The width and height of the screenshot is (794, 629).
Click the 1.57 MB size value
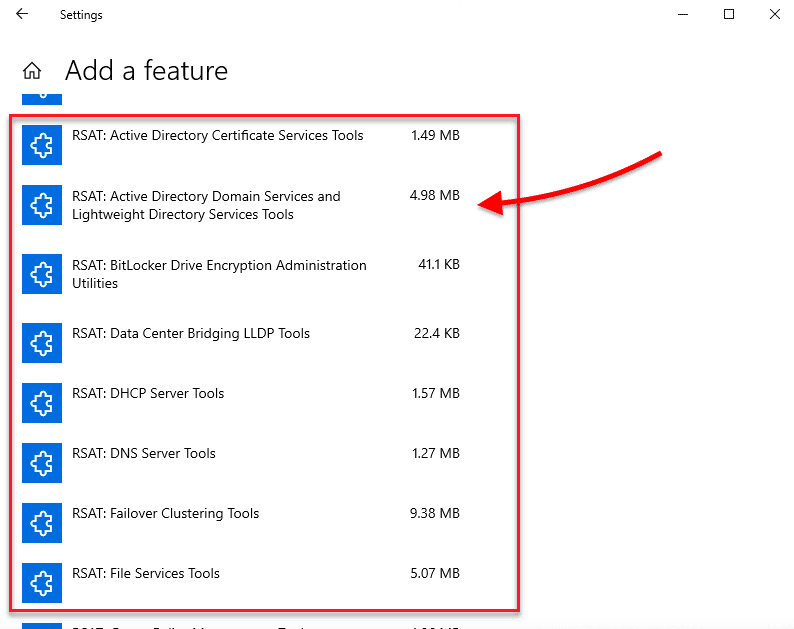click(436, 393)
